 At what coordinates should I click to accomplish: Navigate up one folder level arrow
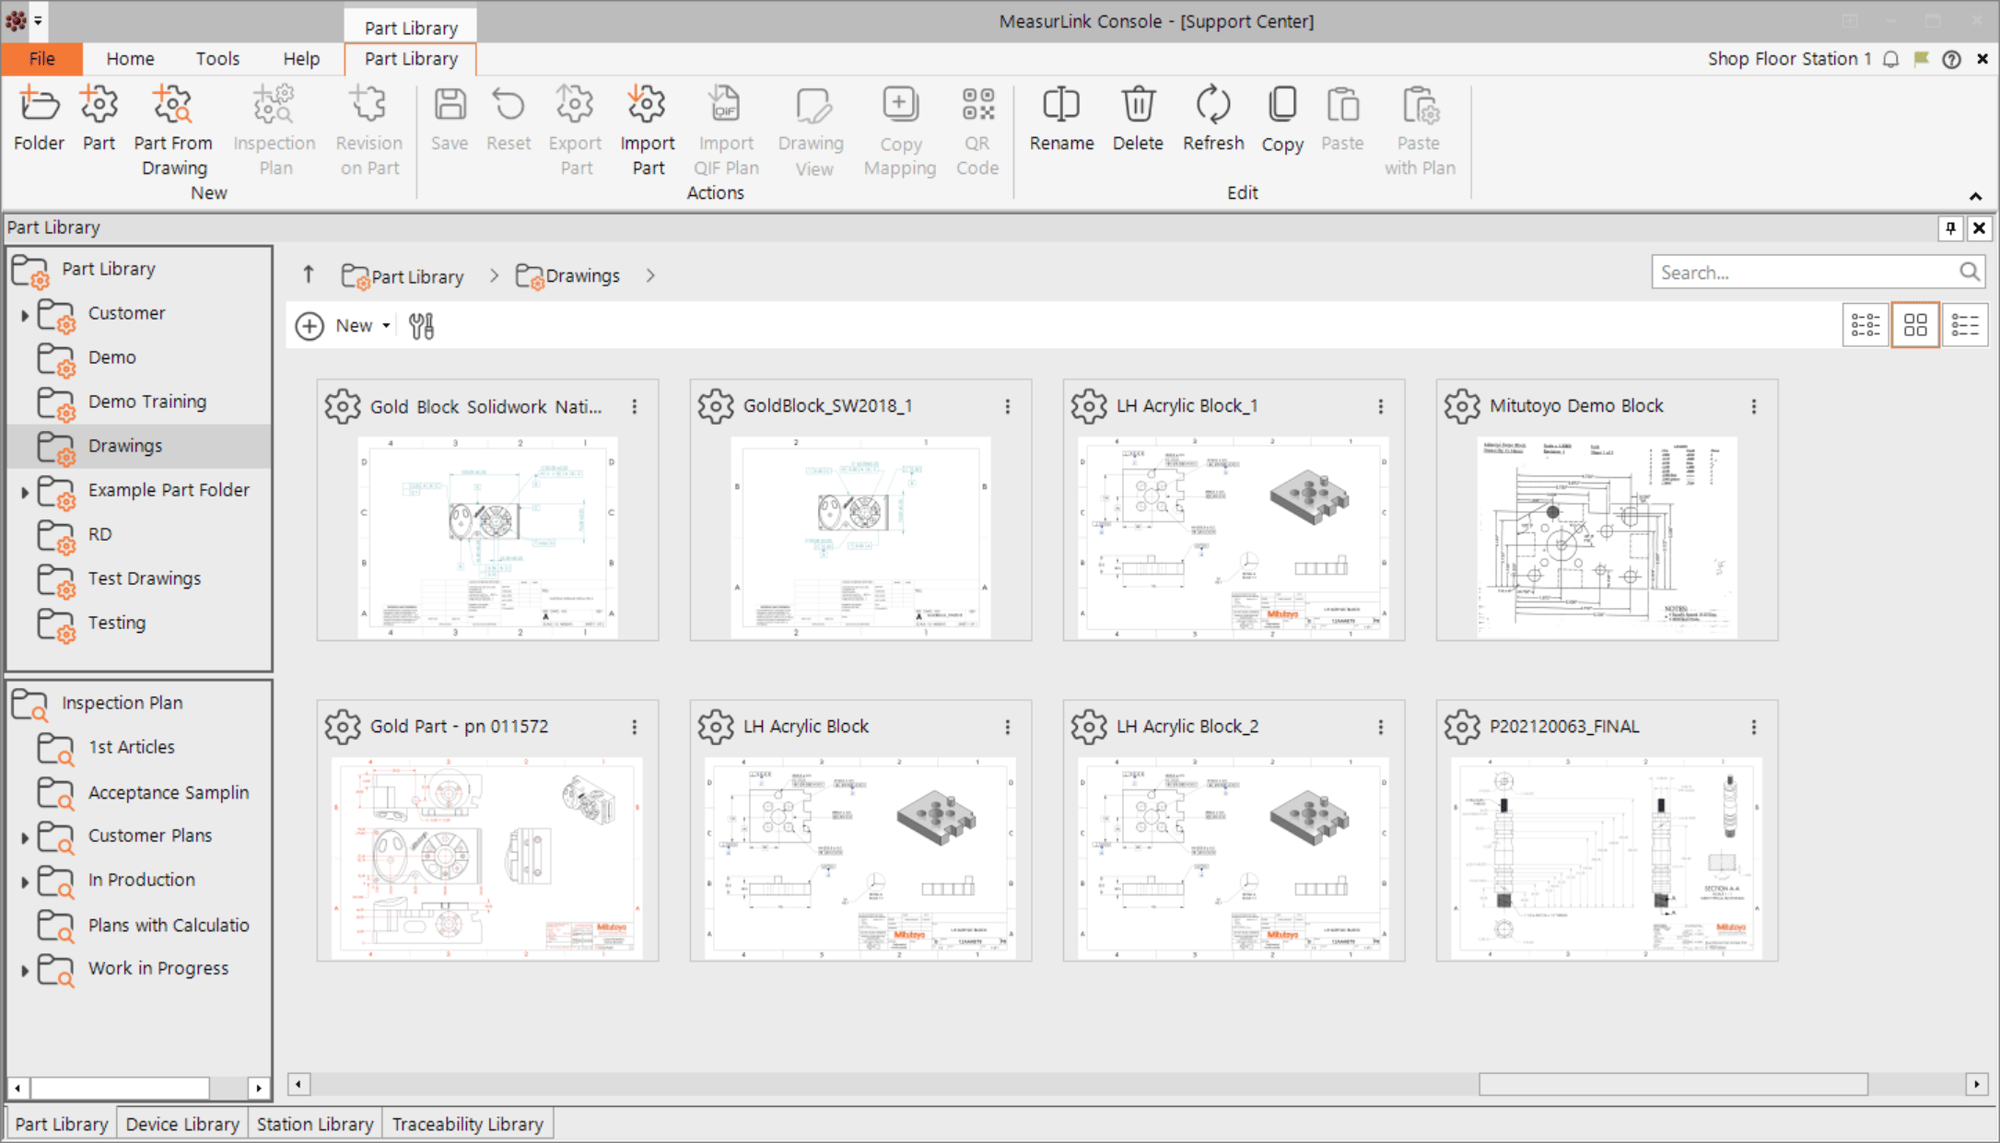pos(308,274)
